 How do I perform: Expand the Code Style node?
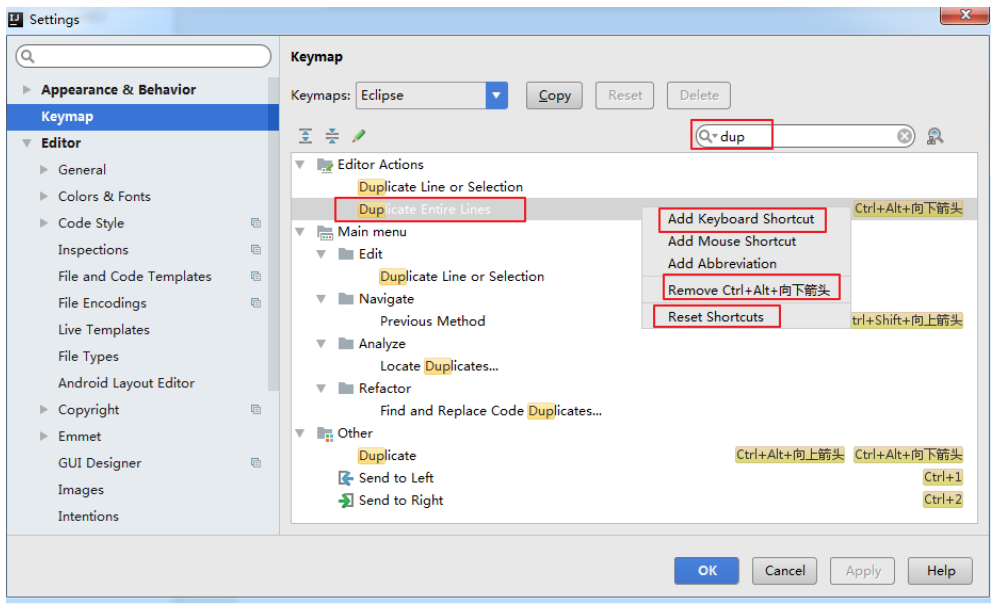(44, 223)
